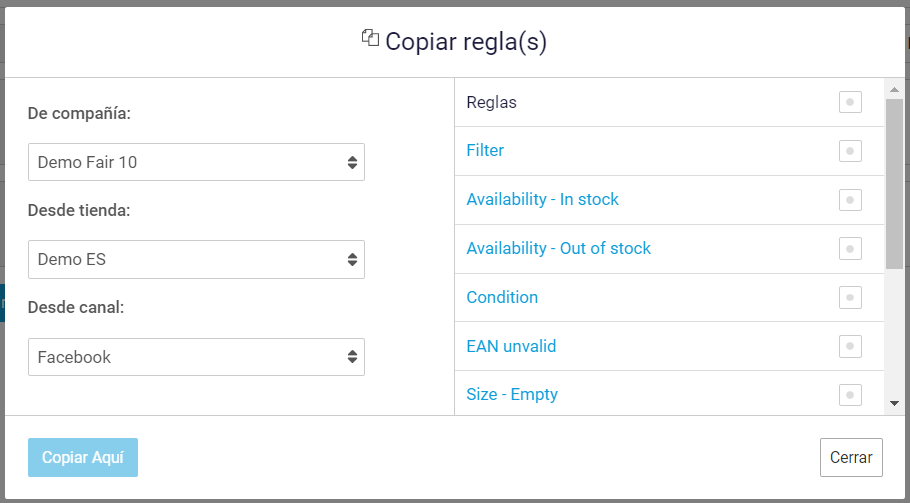
Task: Toggle the Reglas select-all checkbox
Action: point(850,102)
